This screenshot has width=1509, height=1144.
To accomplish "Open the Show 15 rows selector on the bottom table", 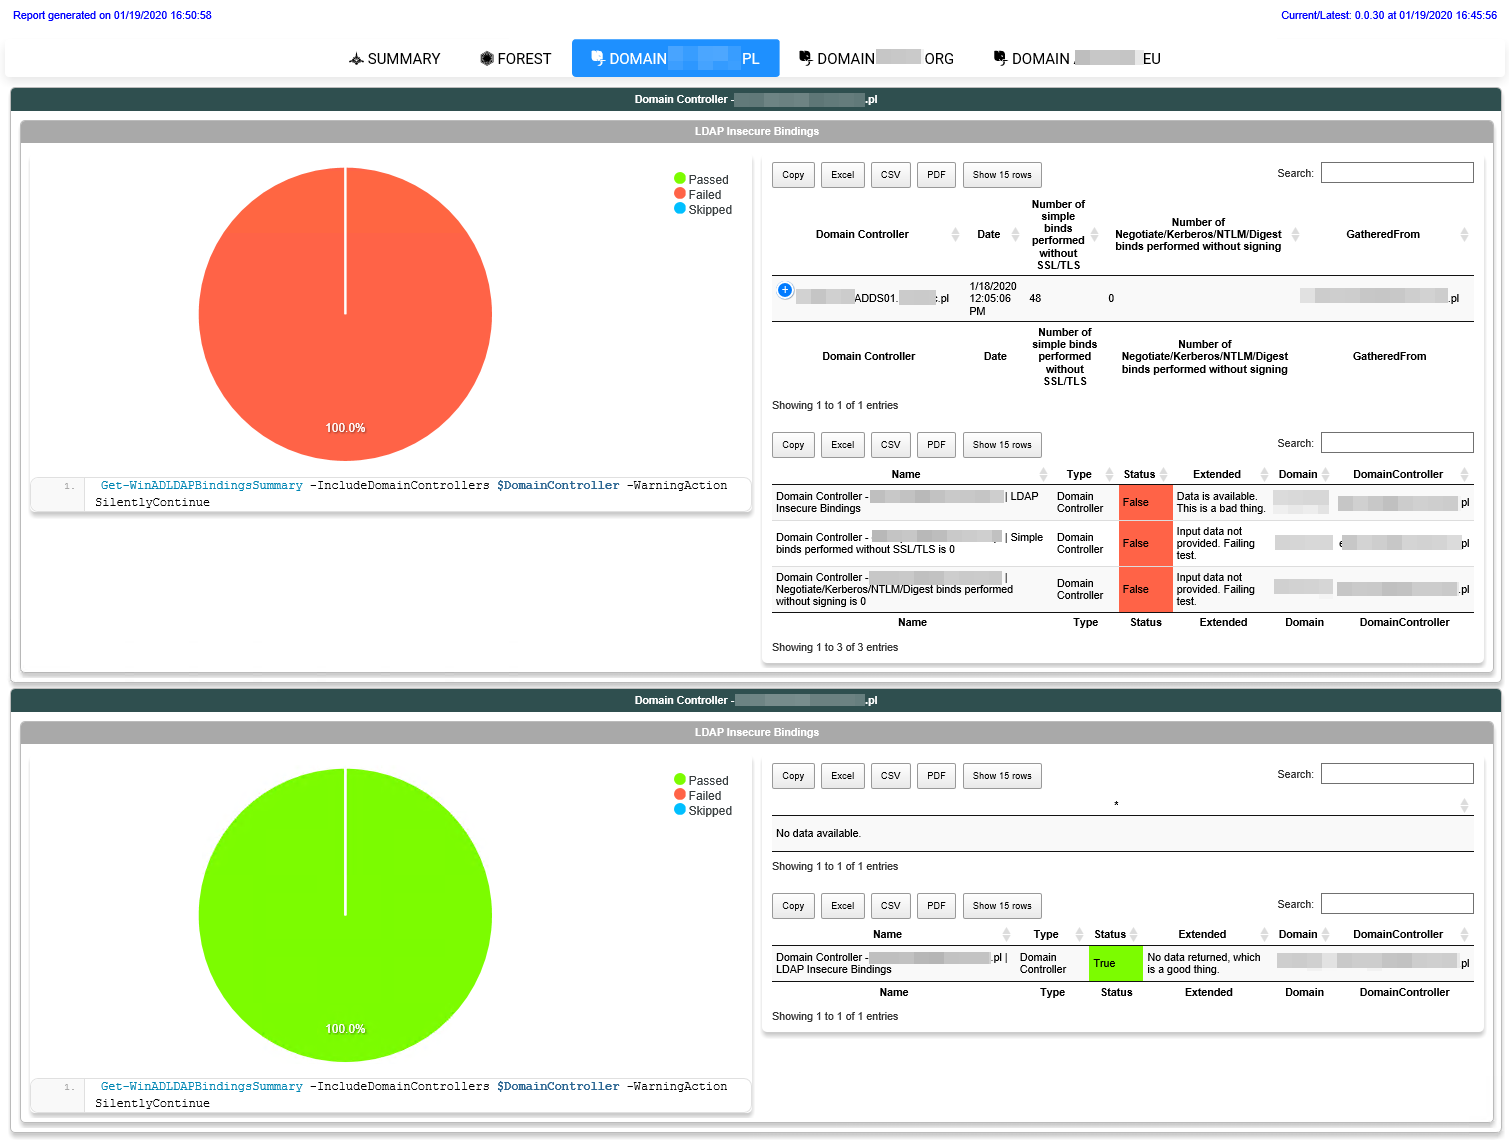I will [x=1002, y=905].
